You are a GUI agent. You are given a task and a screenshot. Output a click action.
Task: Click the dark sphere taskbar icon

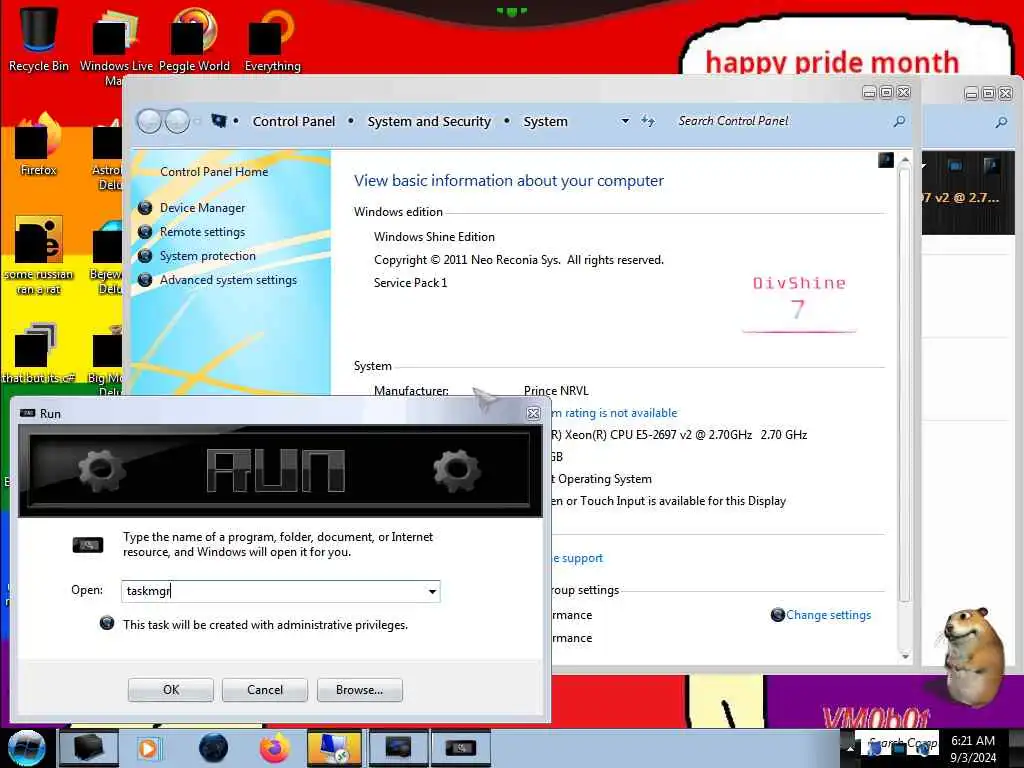tap(213, 748)
